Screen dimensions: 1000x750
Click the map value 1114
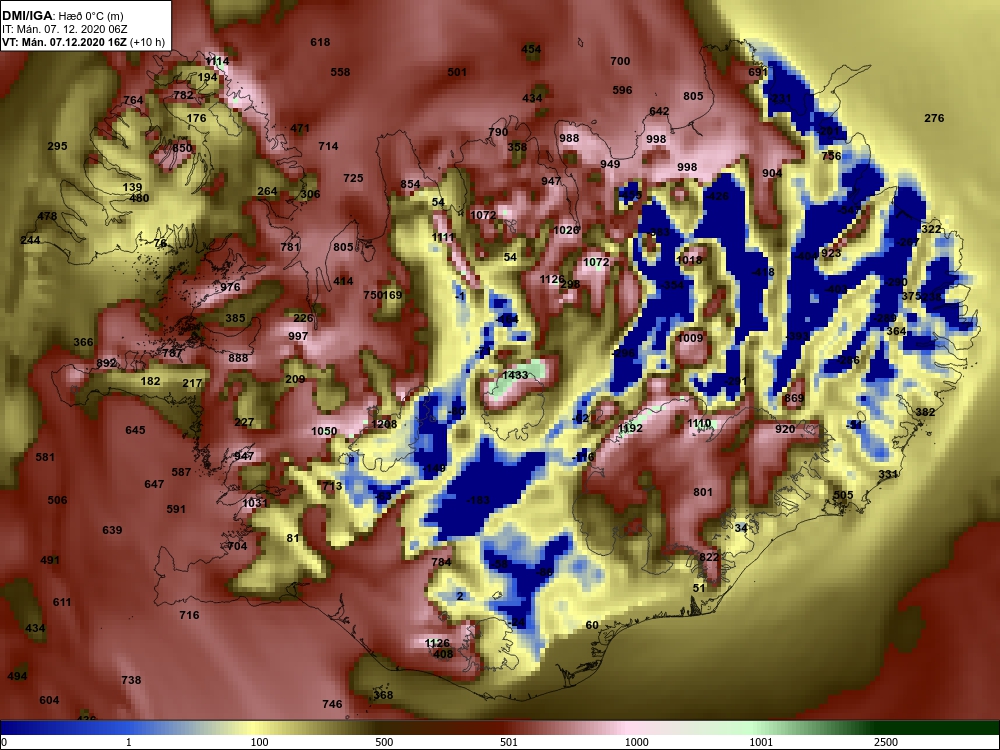point(217,61)
